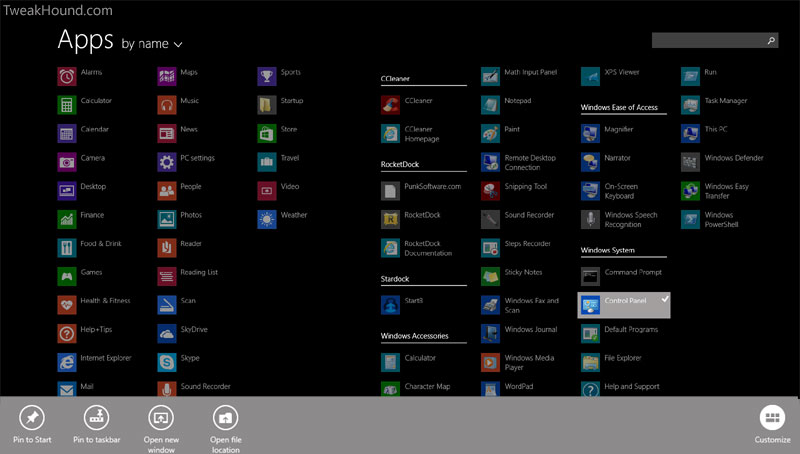Select the Stardock group header

(395, 279)
